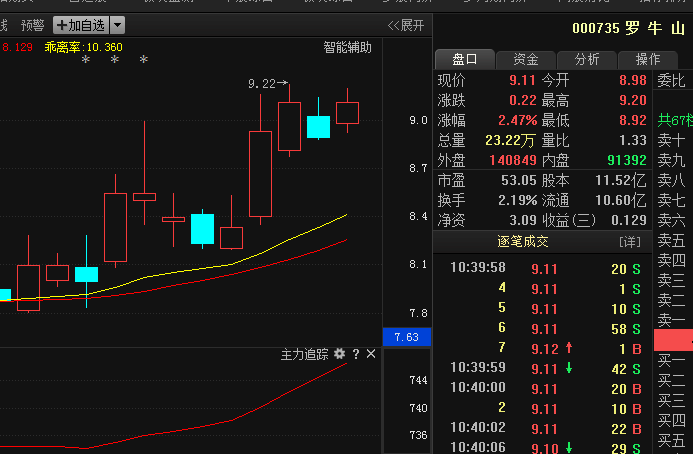Click the 换手 2.19% value
Screen dimensions: 693x454
[x=518, y=200]
